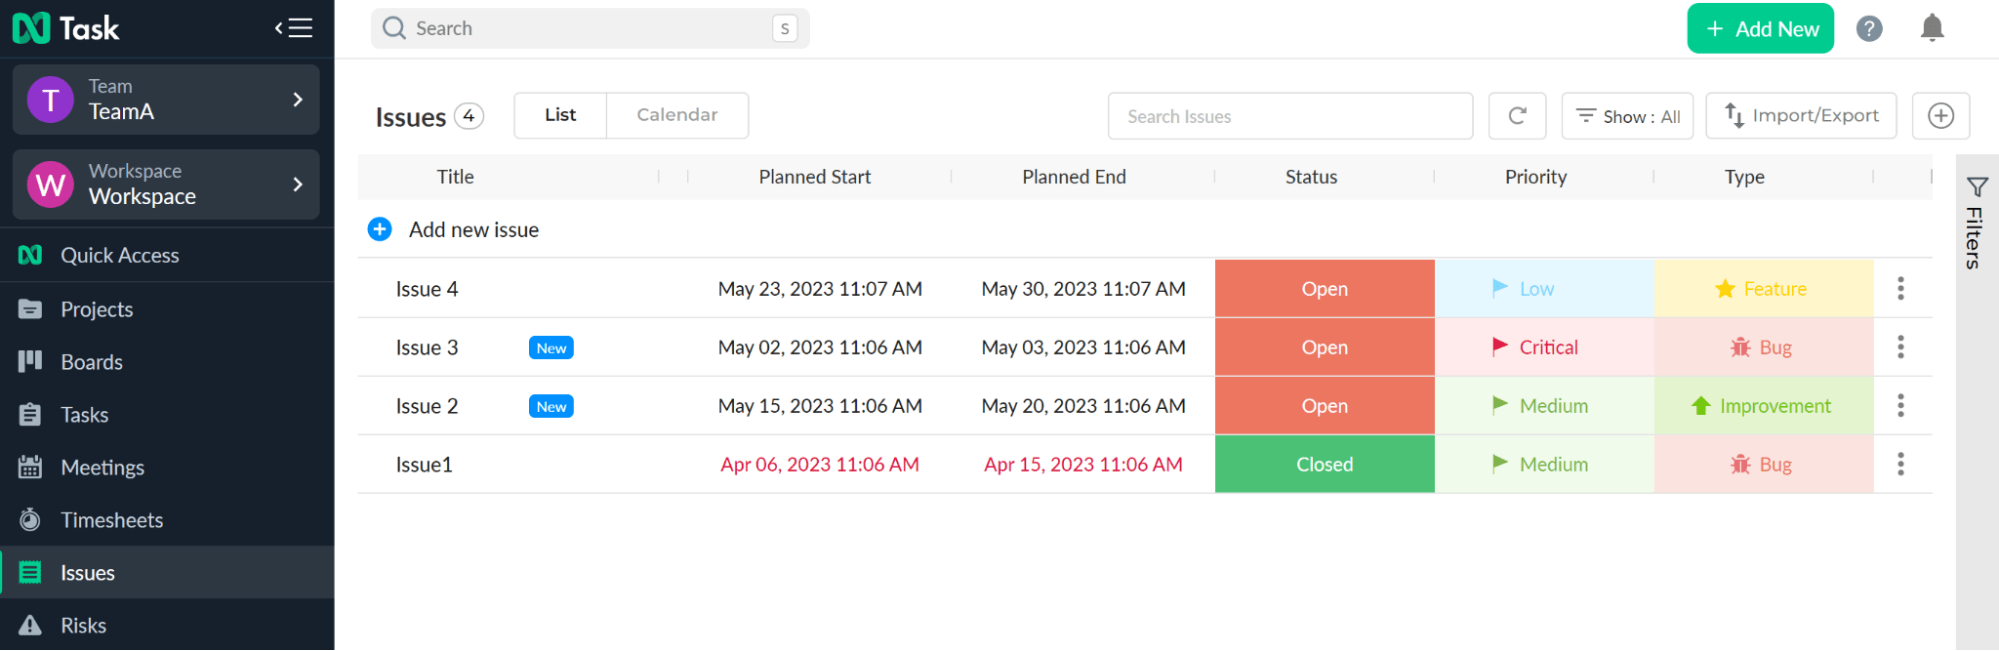Open the help question mark icon
This screenshot has height=651, width=1999.
pos(1869,29)
